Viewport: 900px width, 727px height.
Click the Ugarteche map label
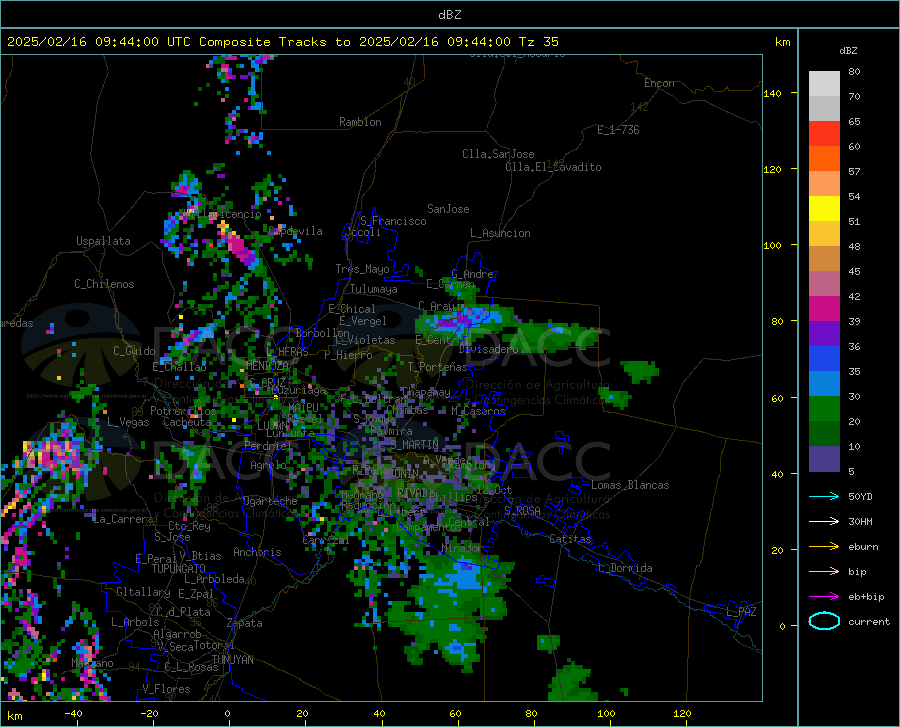click(x=270, y=500)
